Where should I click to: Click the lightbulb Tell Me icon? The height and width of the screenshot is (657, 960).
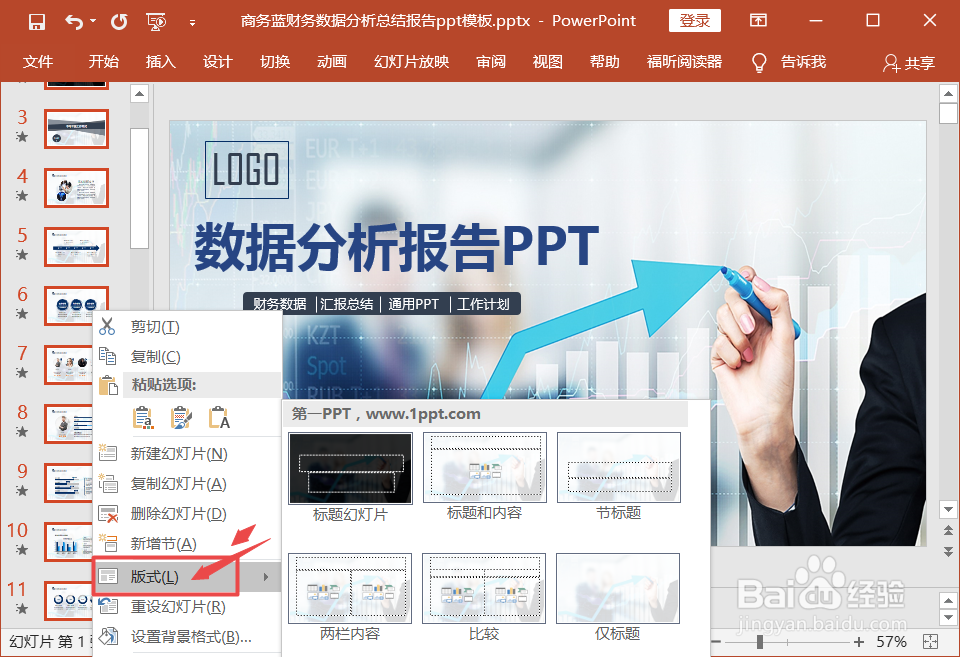pos(759,62)
